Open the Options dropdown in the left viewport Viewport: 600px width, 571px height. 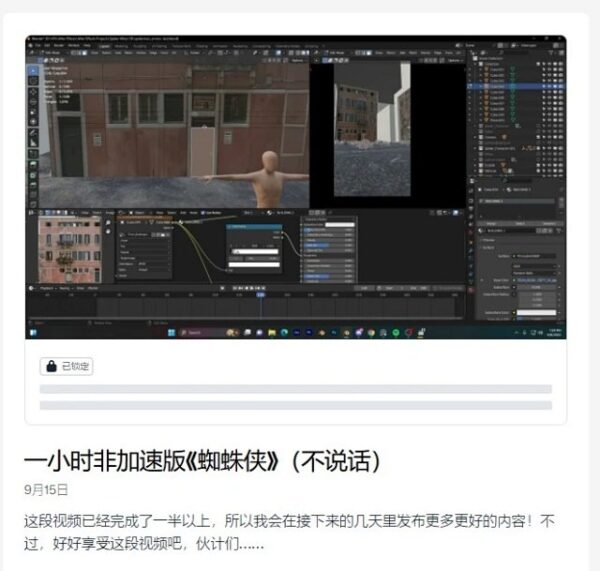(x=298, y=60)
